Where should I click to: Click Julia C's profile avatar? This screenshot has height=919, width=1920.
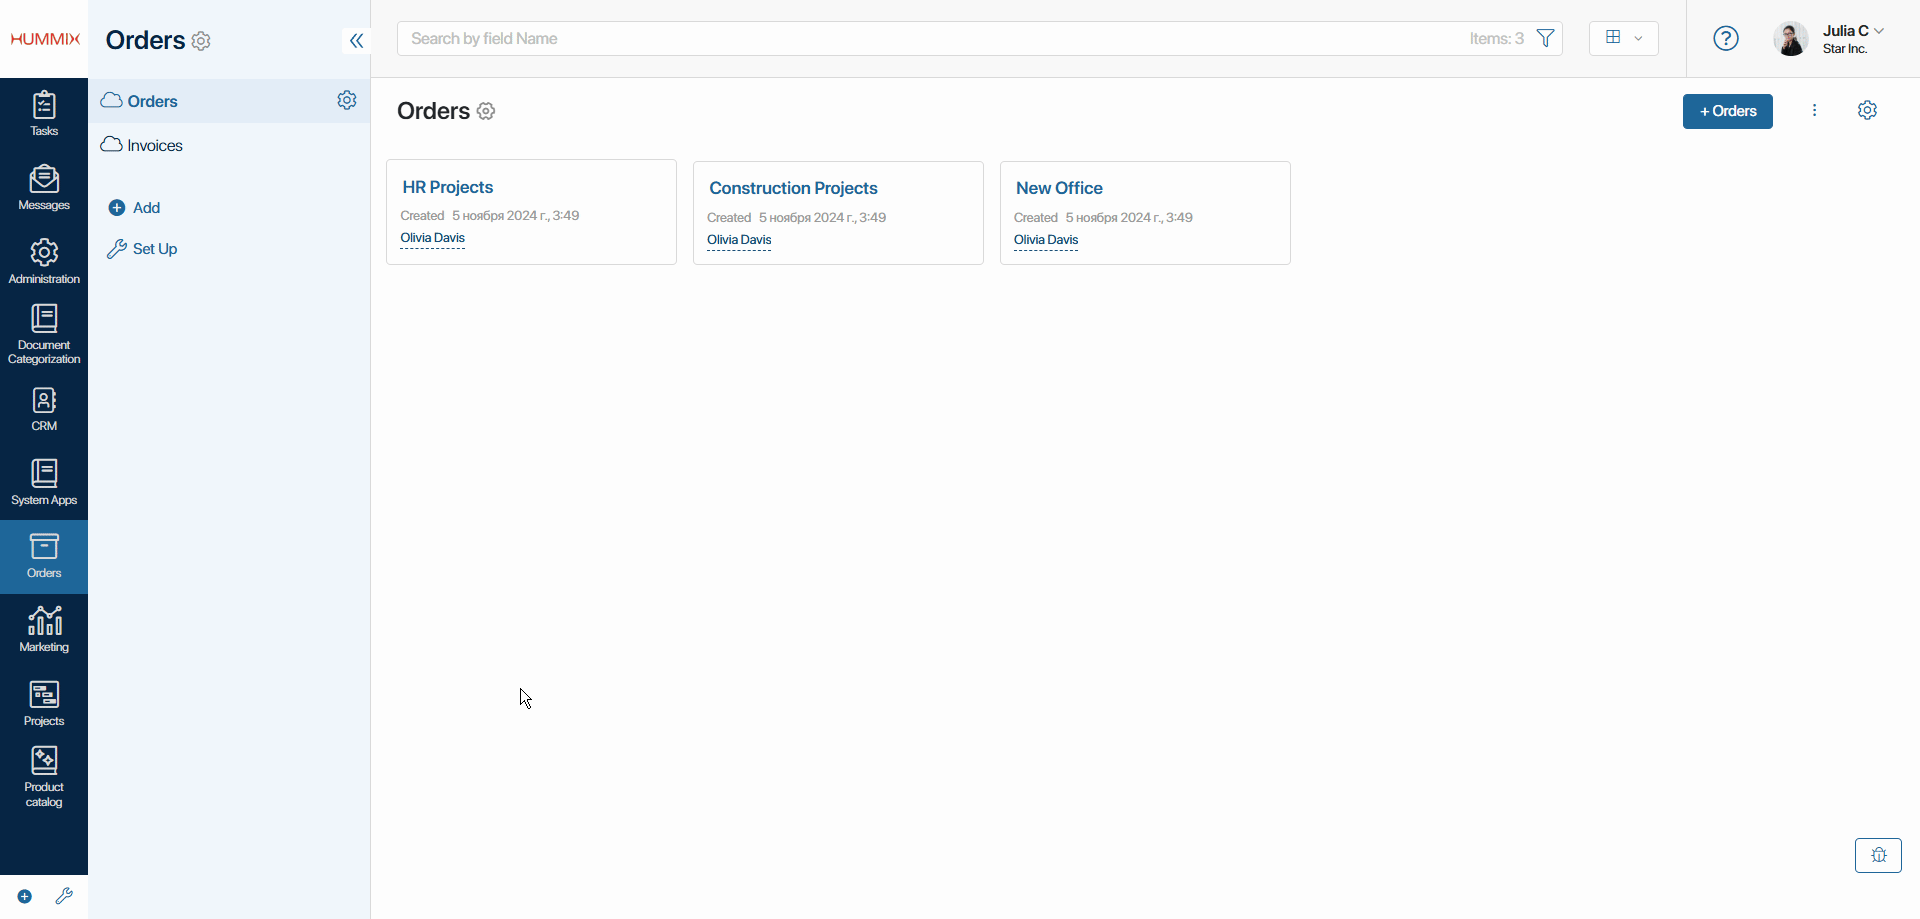1790,38
